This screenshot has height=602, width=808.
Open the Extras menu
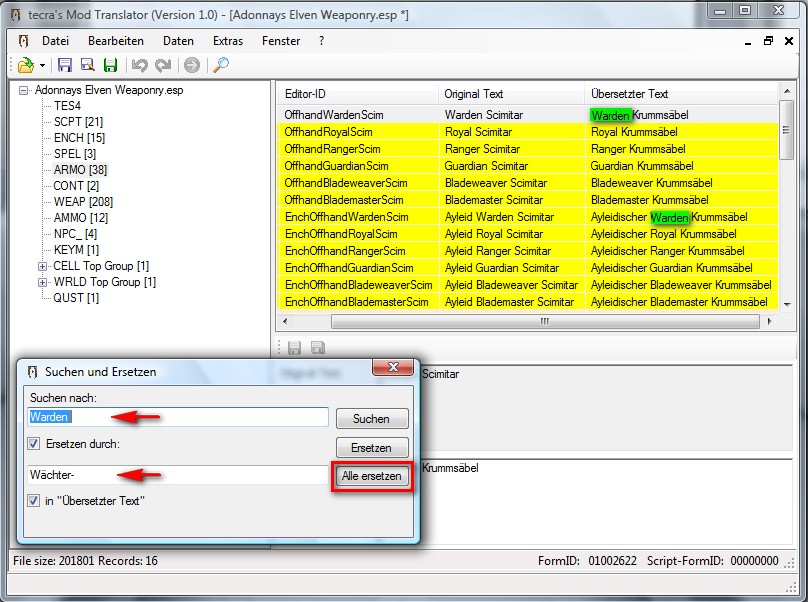point(228,41)
